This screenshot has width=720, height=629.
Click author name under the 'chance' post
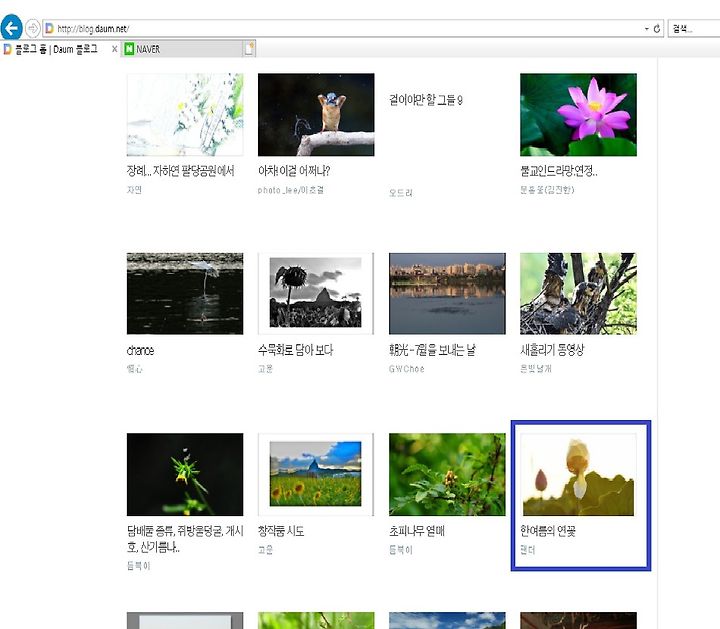pos(135,368)
